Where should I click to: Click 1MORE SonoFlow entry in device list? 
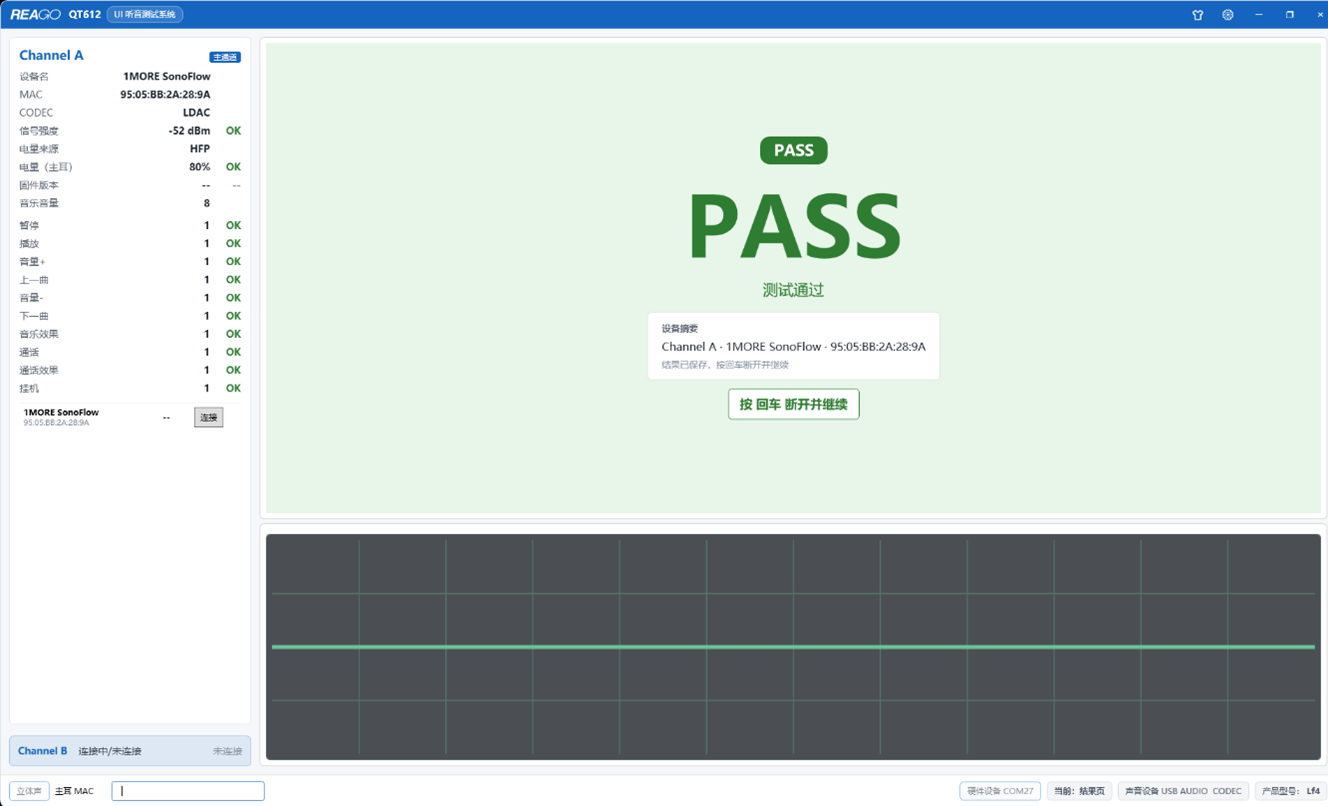point(61,412)
